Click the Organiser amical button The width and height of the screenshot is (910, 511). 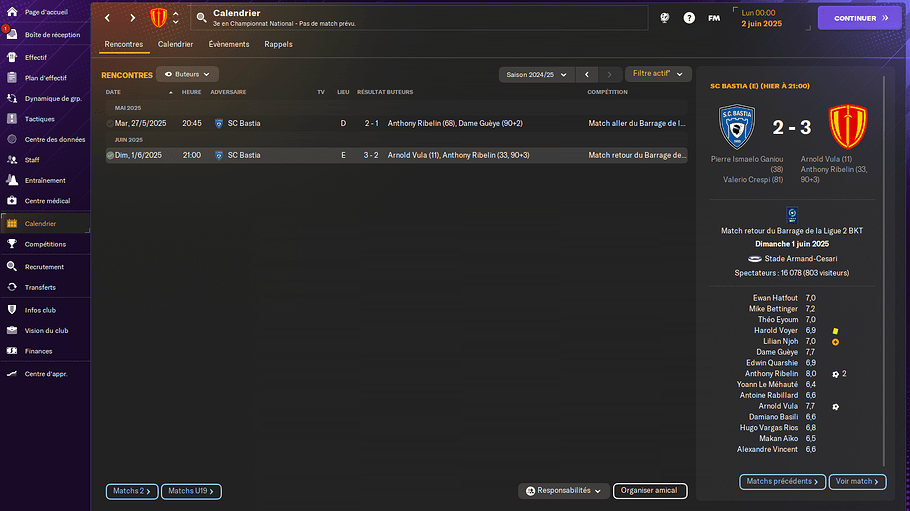click(x=649, y=491)
